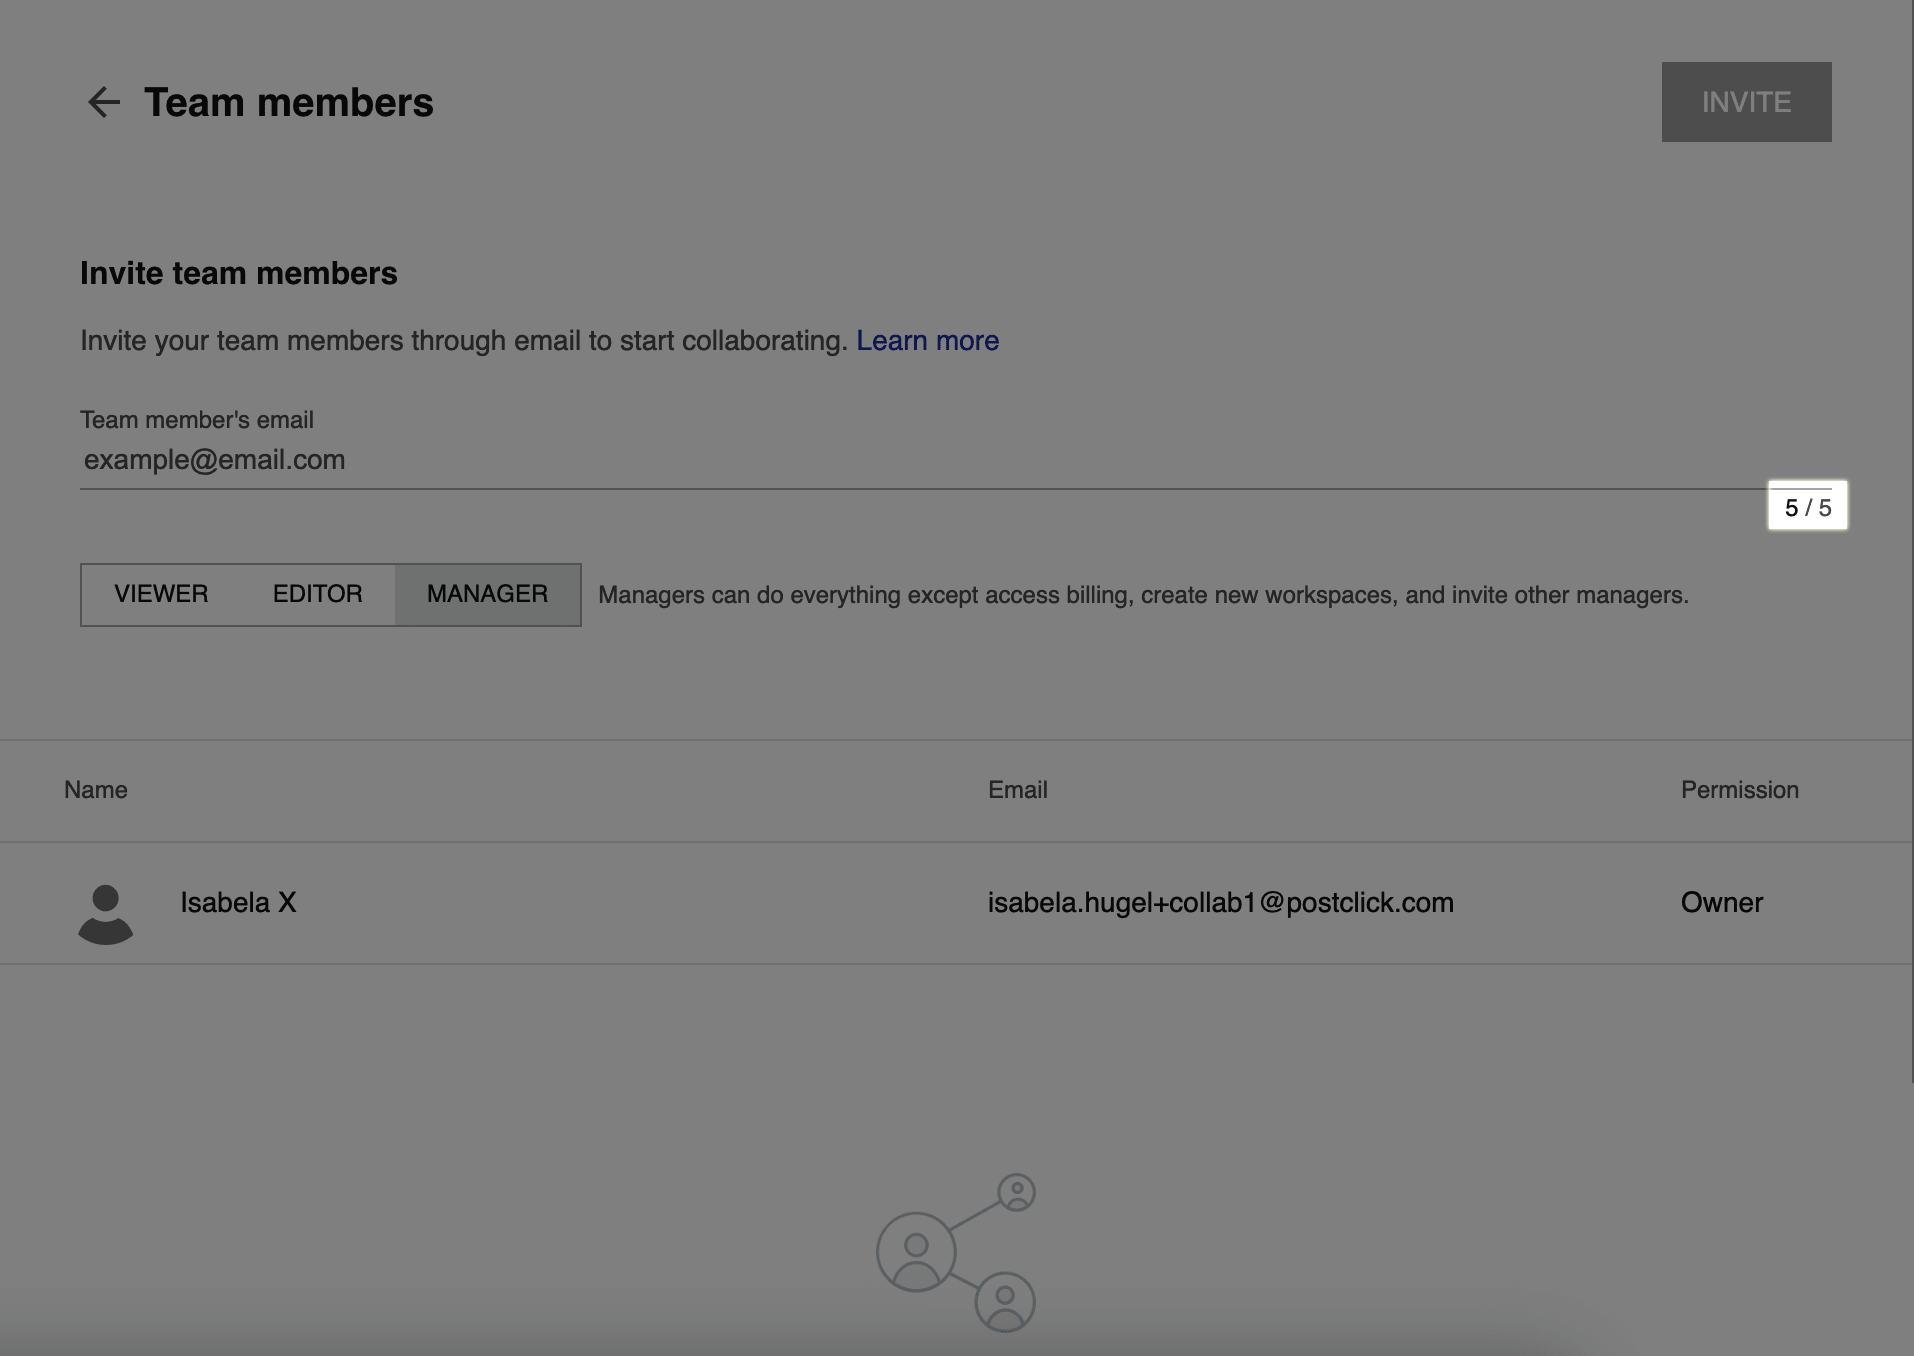Select the EDITOR role

tap(317, 594)
